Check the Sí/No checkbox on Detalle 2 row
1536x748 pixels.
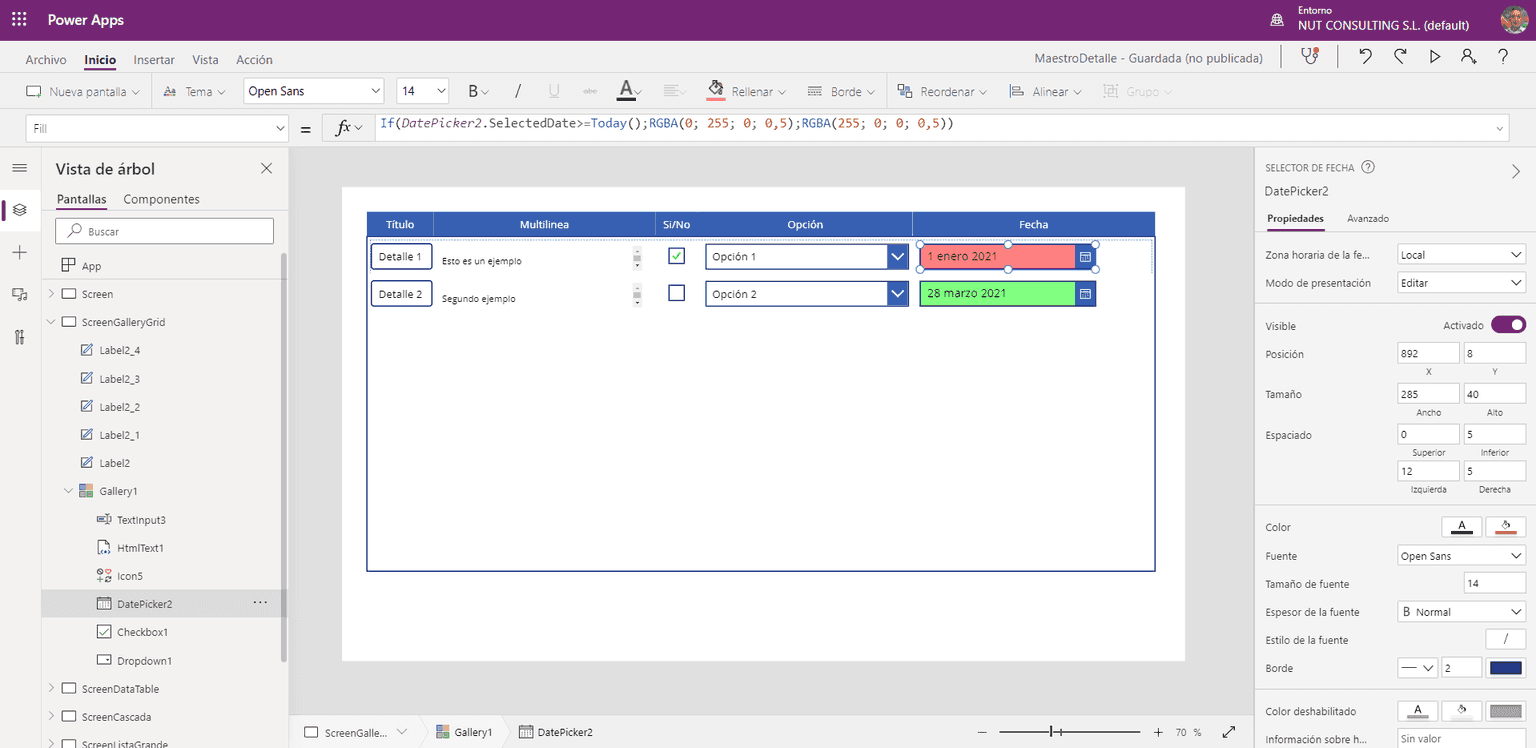pyautogui.click(x=676, y=293)
